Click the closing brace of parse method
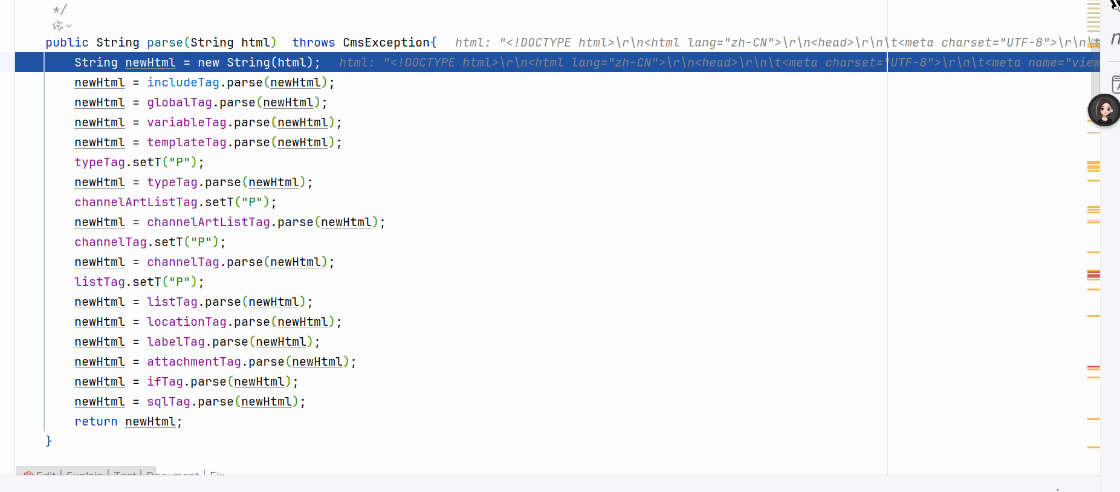The width and height of the screenshot is (1120, 492). click(49, 441)
